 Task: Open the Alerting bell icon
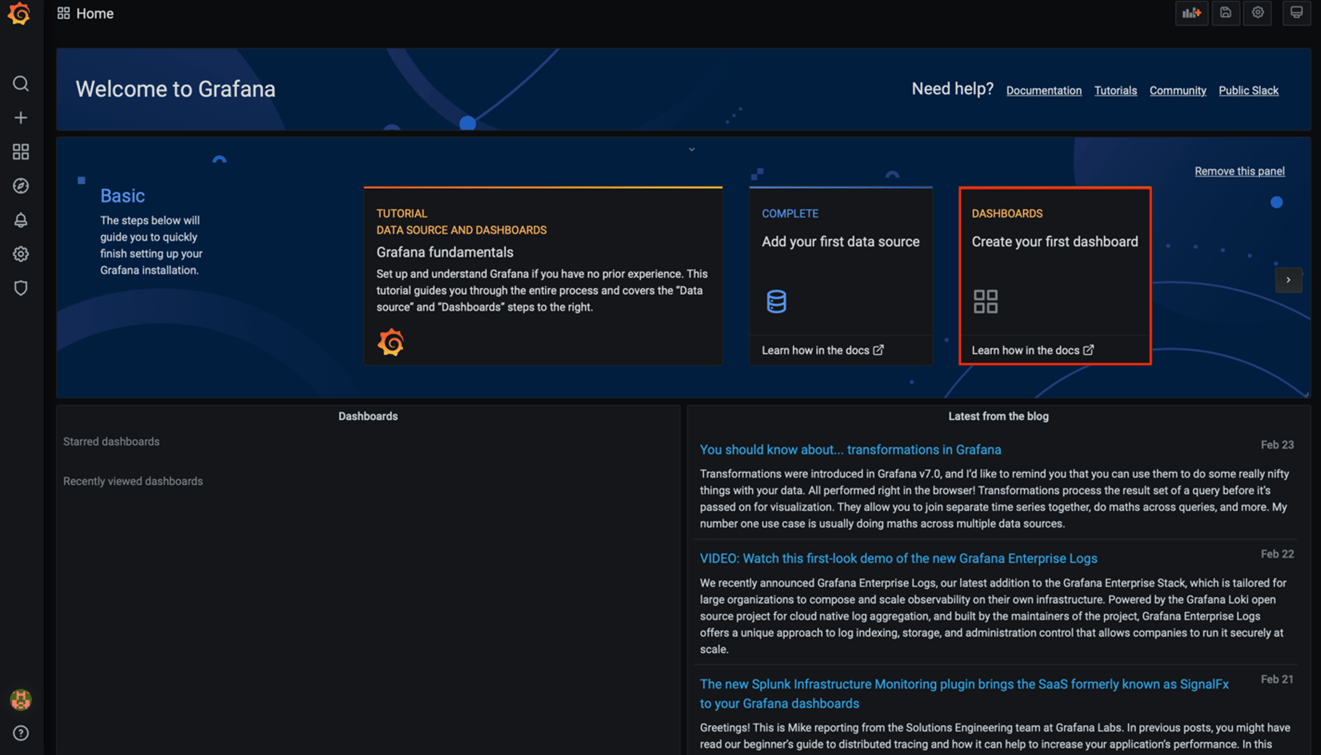point(20,220)
